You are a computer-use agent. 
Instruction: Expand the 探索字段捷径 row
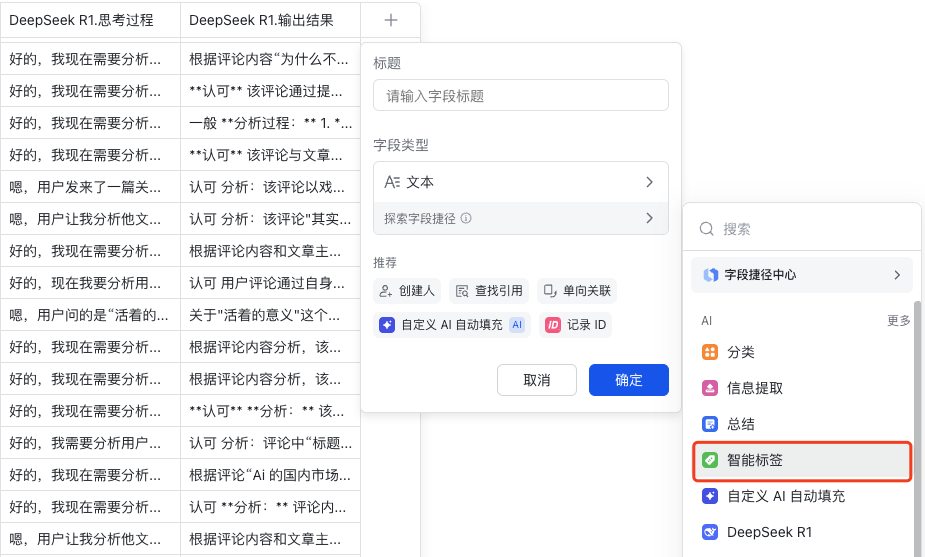520,218
